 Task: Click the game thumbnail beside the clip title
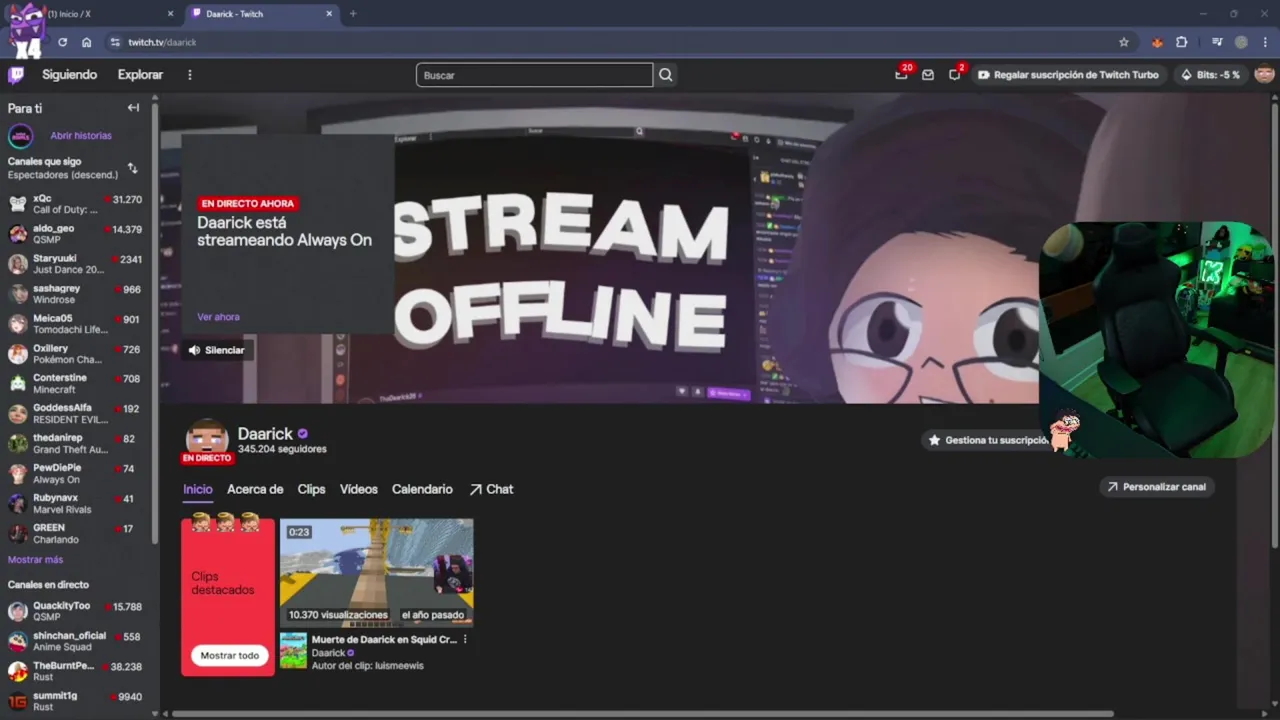click(293, 650)
